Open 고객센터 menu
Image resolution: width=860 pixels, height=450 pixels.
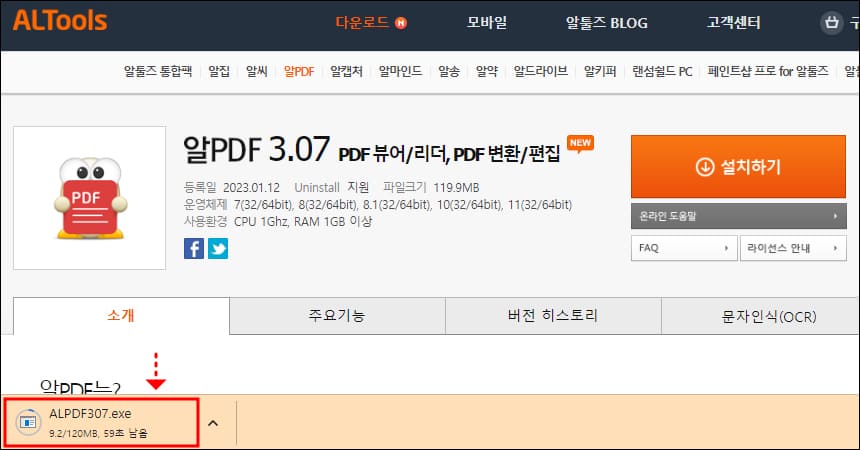click(733, 23)
